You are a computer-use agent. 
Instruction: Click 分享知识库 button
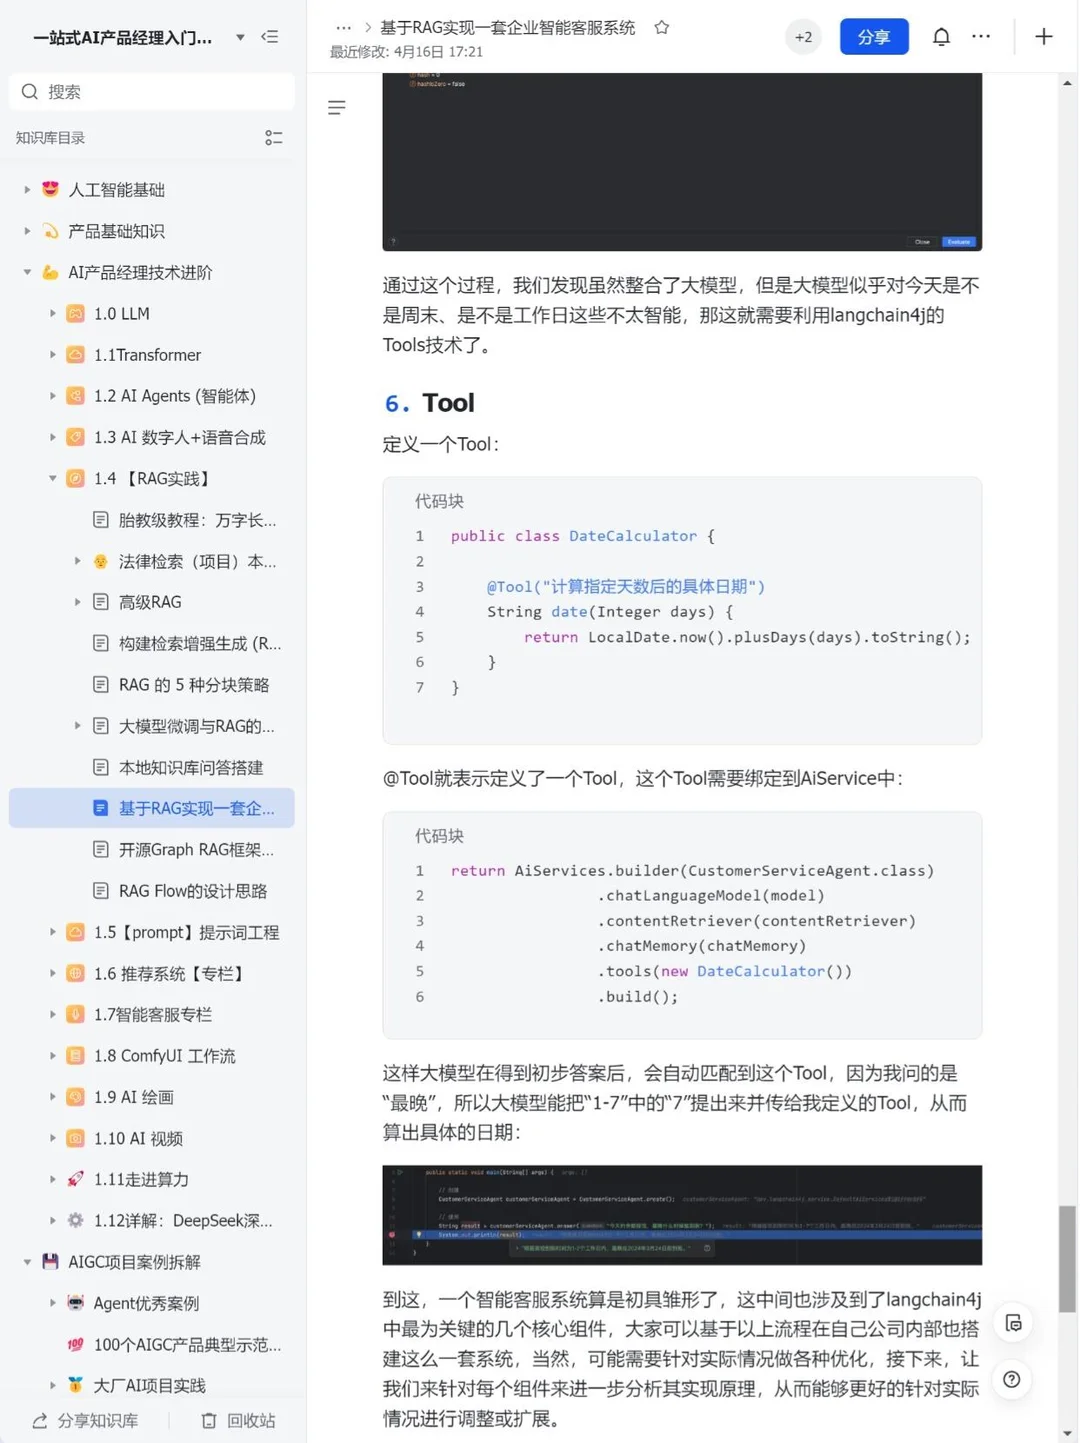tap(85, 1421)
